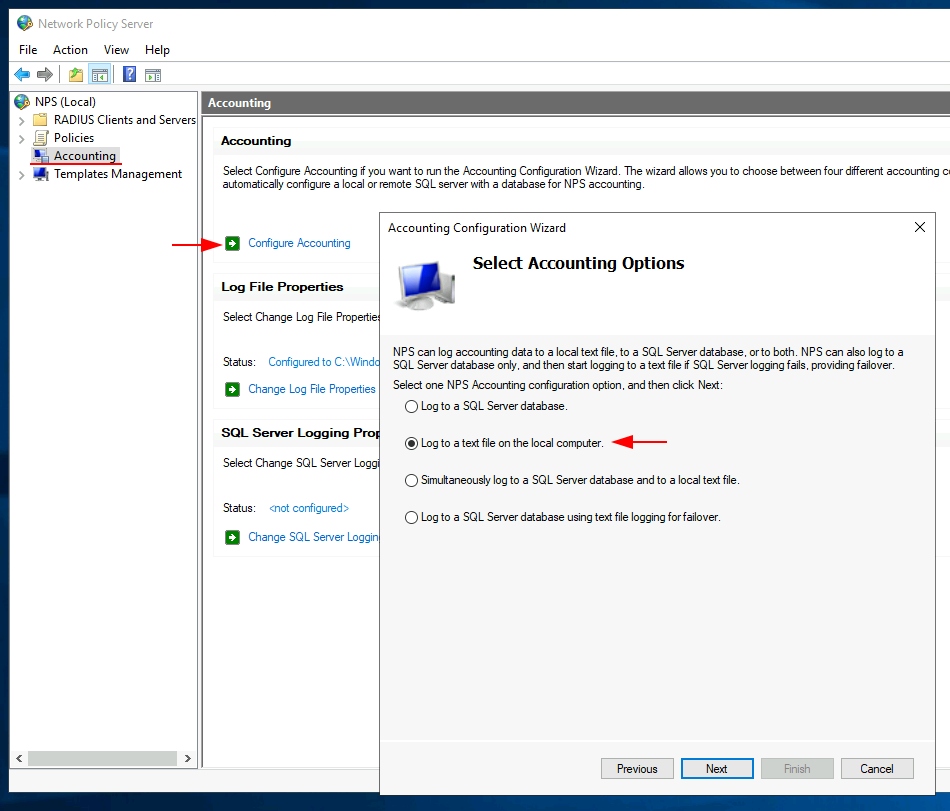Viewport: 950px width, 811px height.
Task: Select the Templates Management tree item
Action: coord(118,174)
